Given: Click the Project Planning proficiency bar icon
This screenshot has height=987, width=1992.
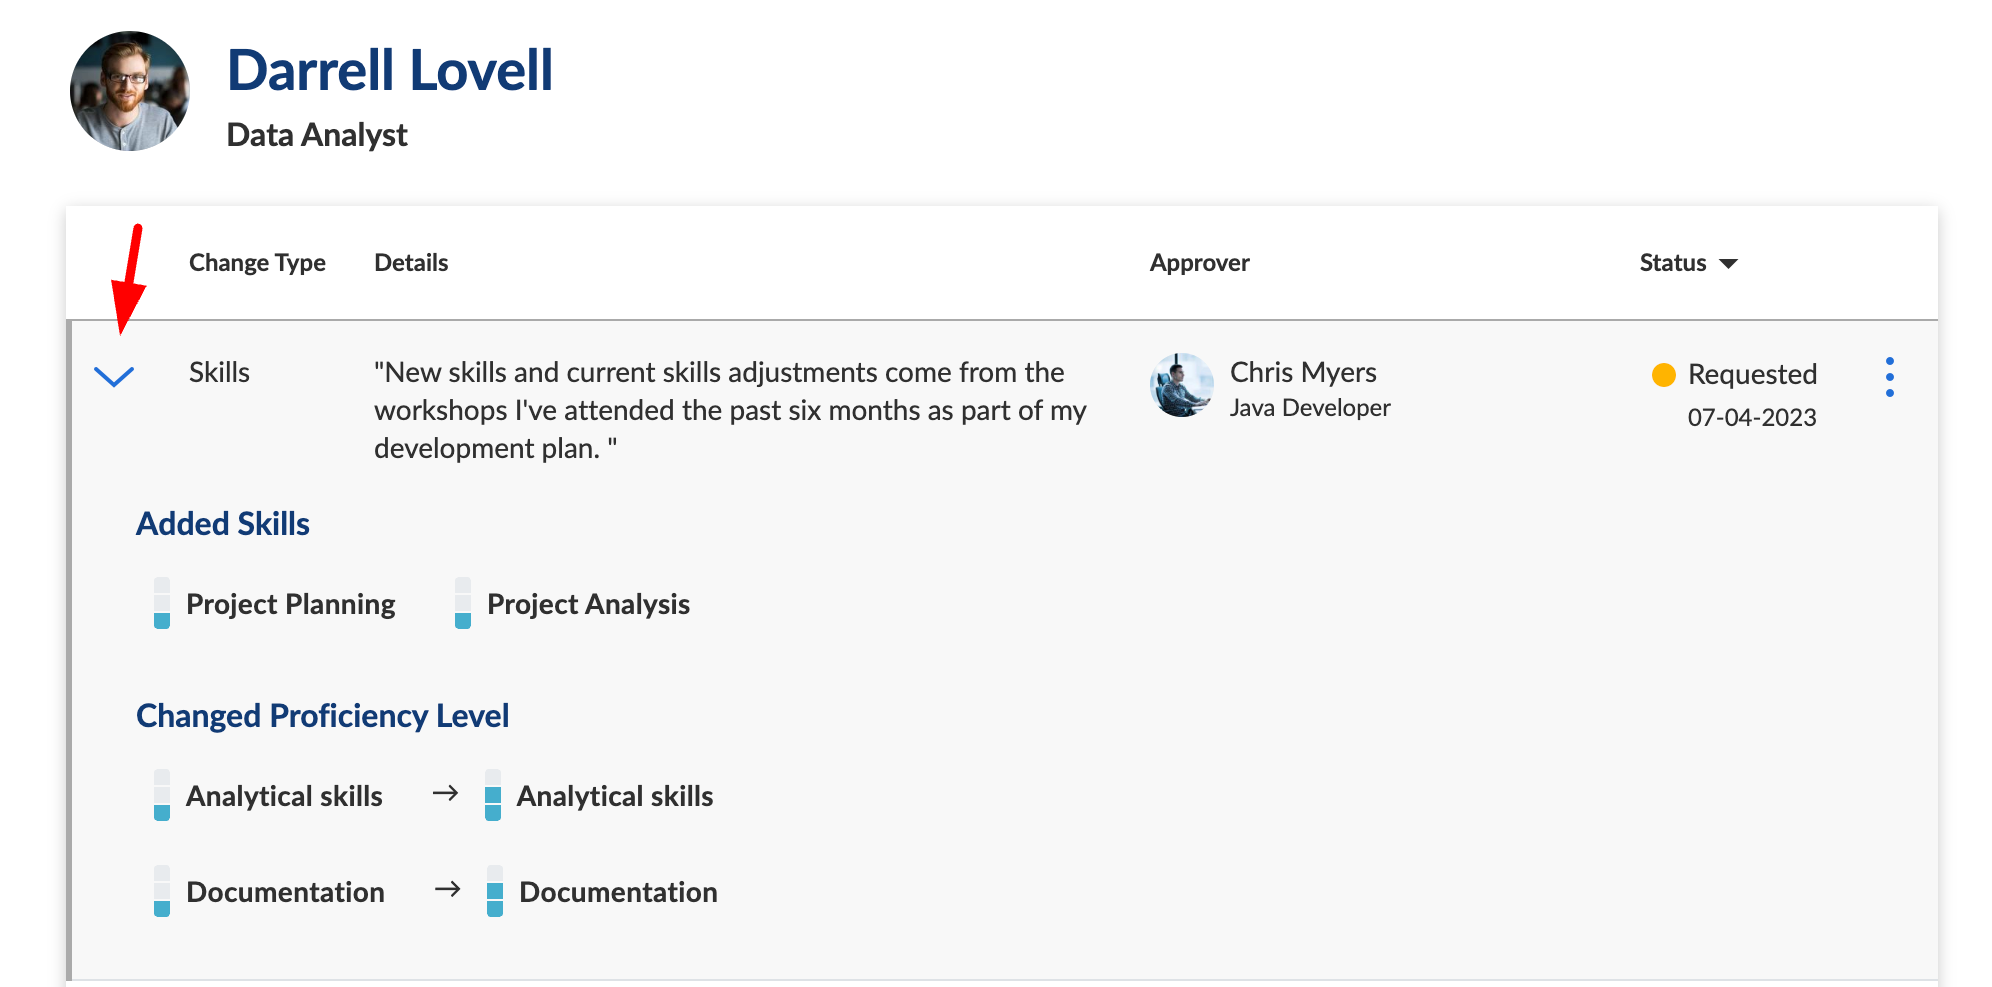Looking at the screenshot, I should [162, 603].
